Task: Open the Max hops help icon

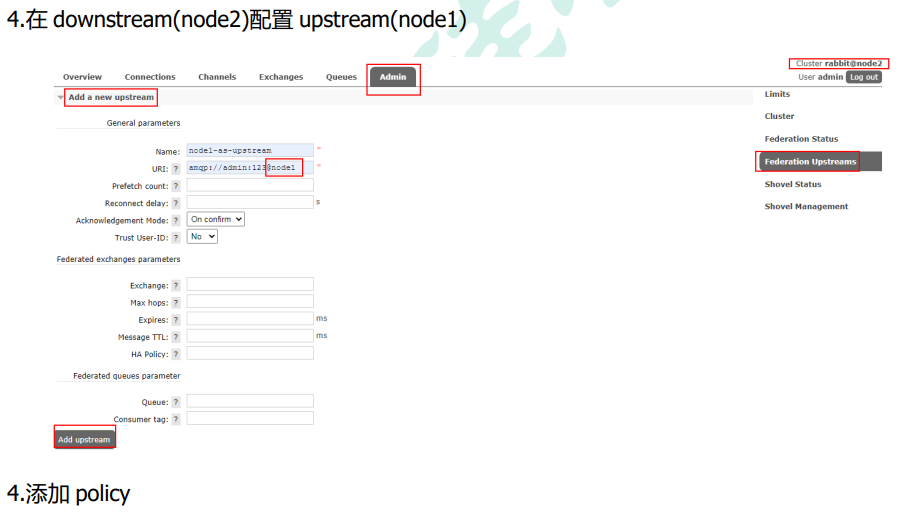Action: click(x=176, y=302)
